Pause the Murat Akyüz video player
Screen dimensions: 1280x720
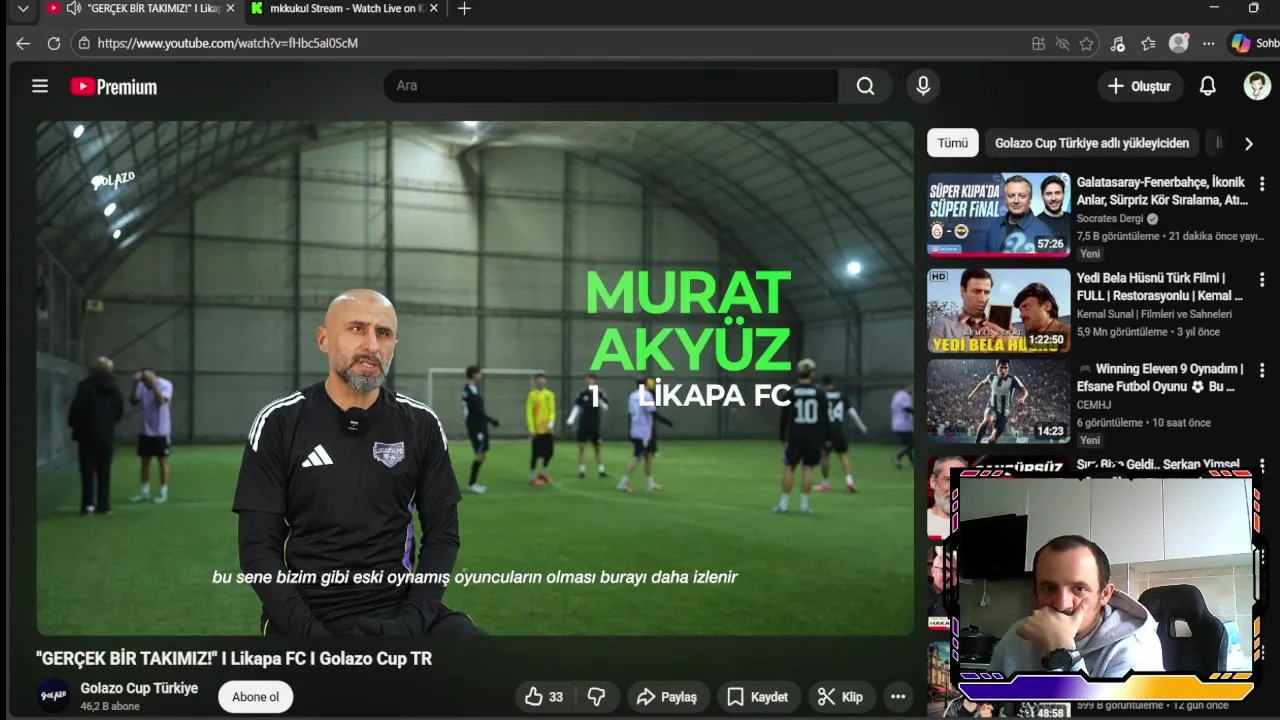tap(475, 378)
